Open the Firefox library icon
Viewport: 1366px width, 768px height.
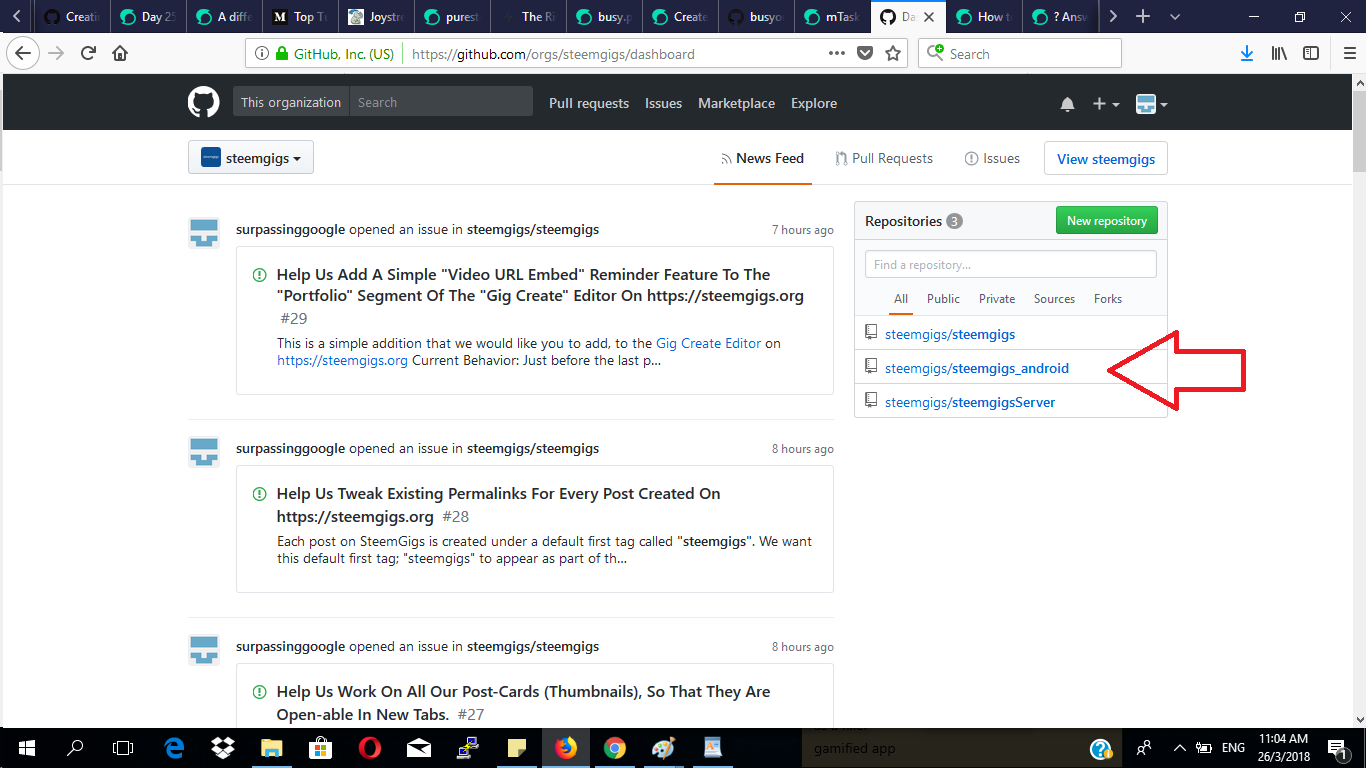[x=1279, y=54]
